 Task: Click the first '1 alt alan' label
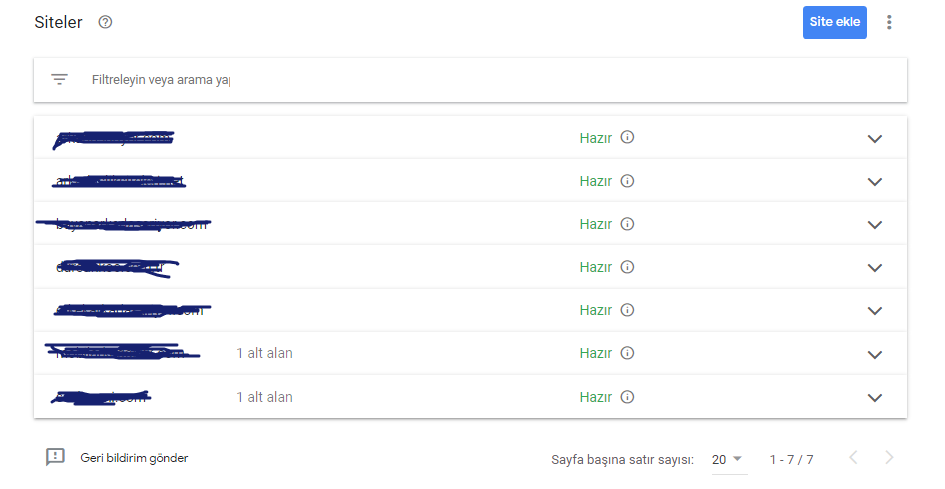[264, 353]
